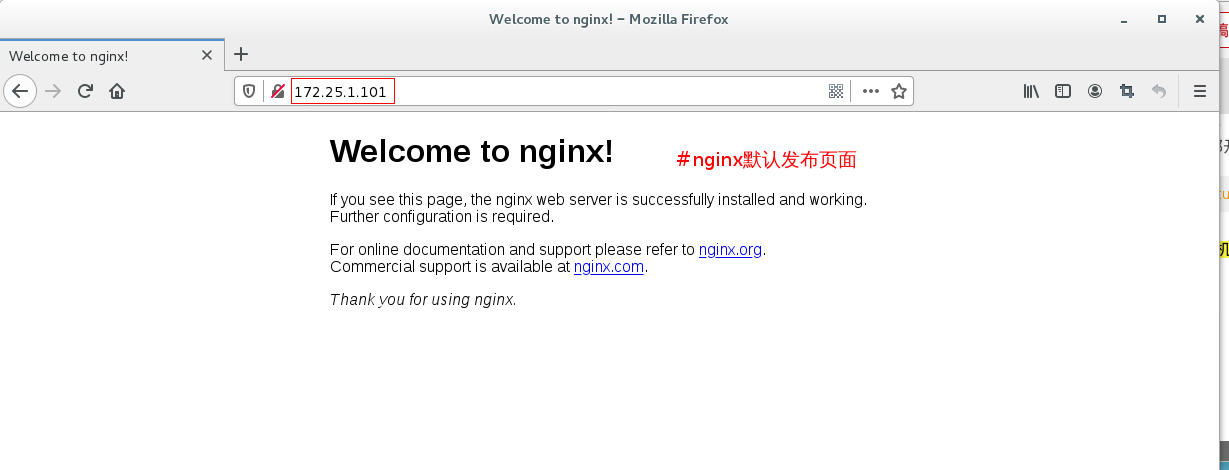Follow the nginx.org link
Viewport: 1229px width, 470px height.
731,250
